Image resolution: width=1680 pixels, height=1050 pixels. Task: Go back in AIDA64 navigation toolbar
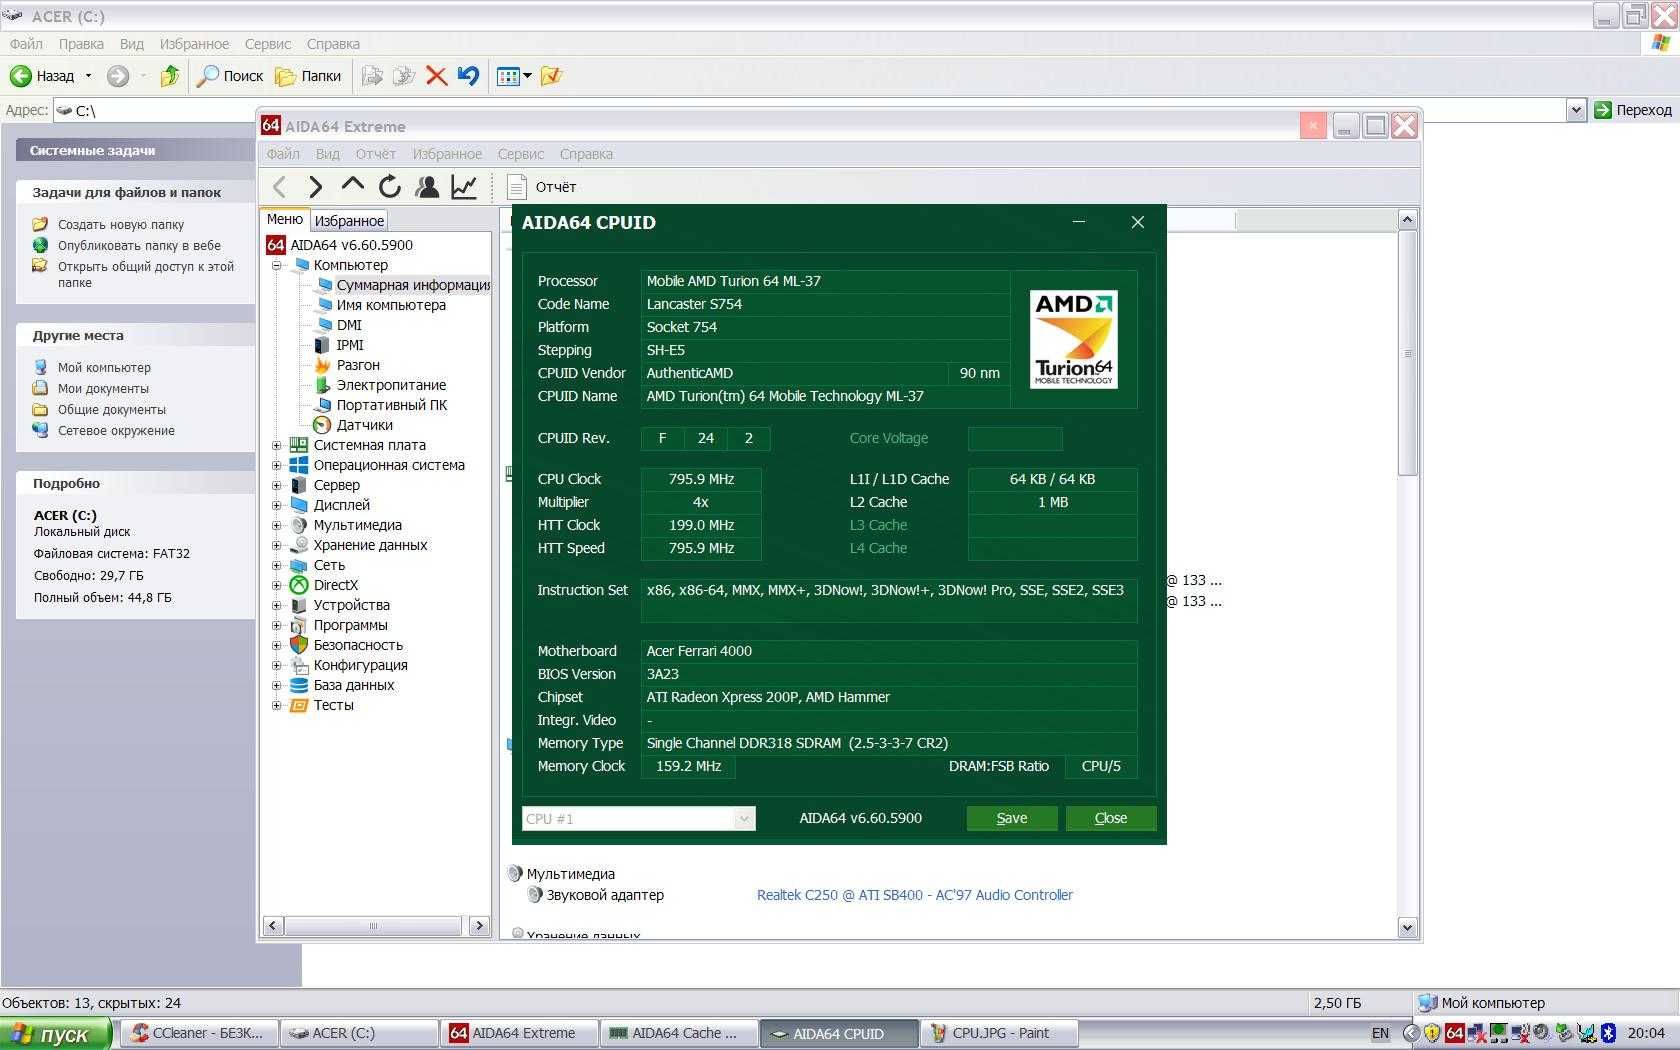tap(280, 187)
